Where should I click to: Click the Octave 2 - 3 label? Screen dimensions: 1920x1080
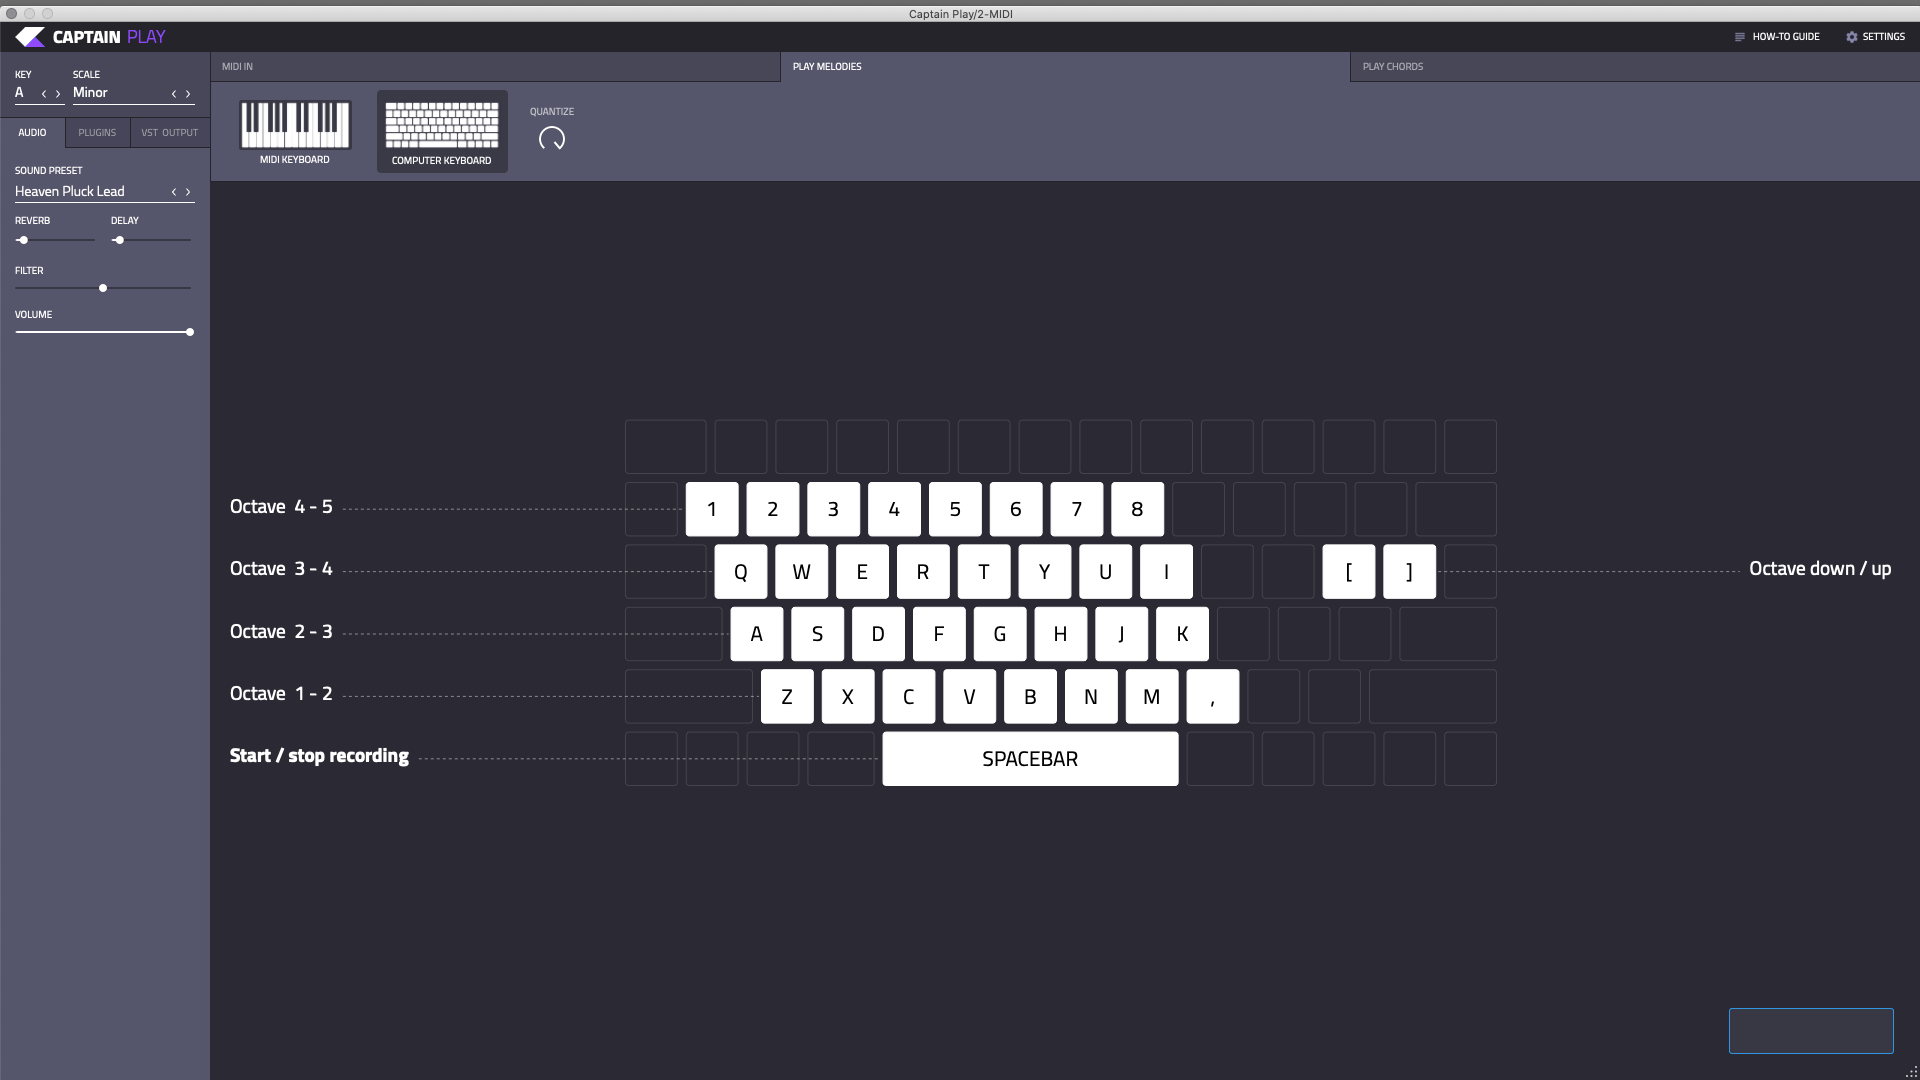pyautogui.click(x=281, y=632)
